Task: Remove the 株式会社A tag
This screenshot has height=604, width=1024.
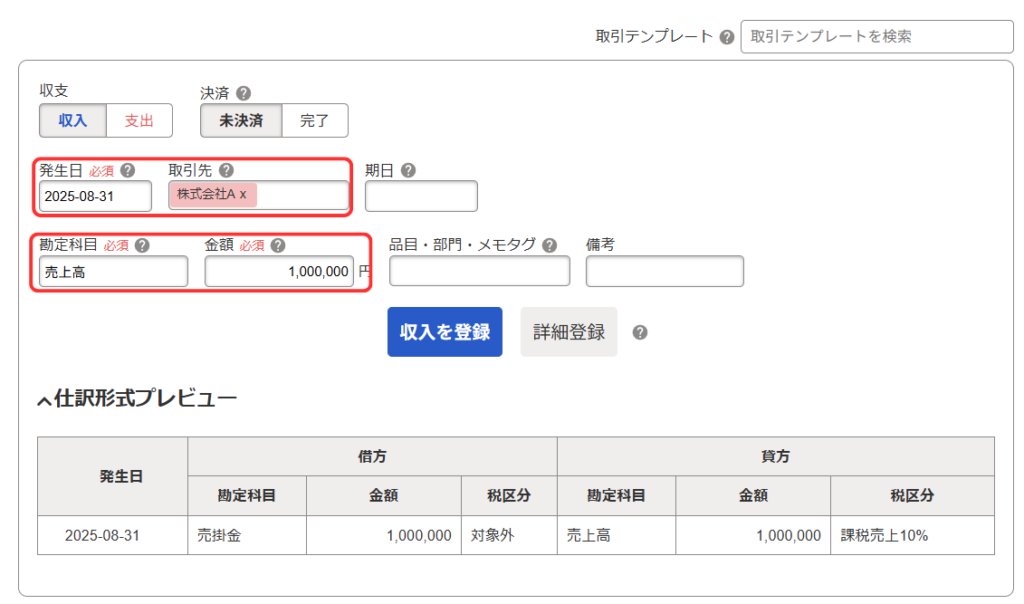Action: point(243,194)
